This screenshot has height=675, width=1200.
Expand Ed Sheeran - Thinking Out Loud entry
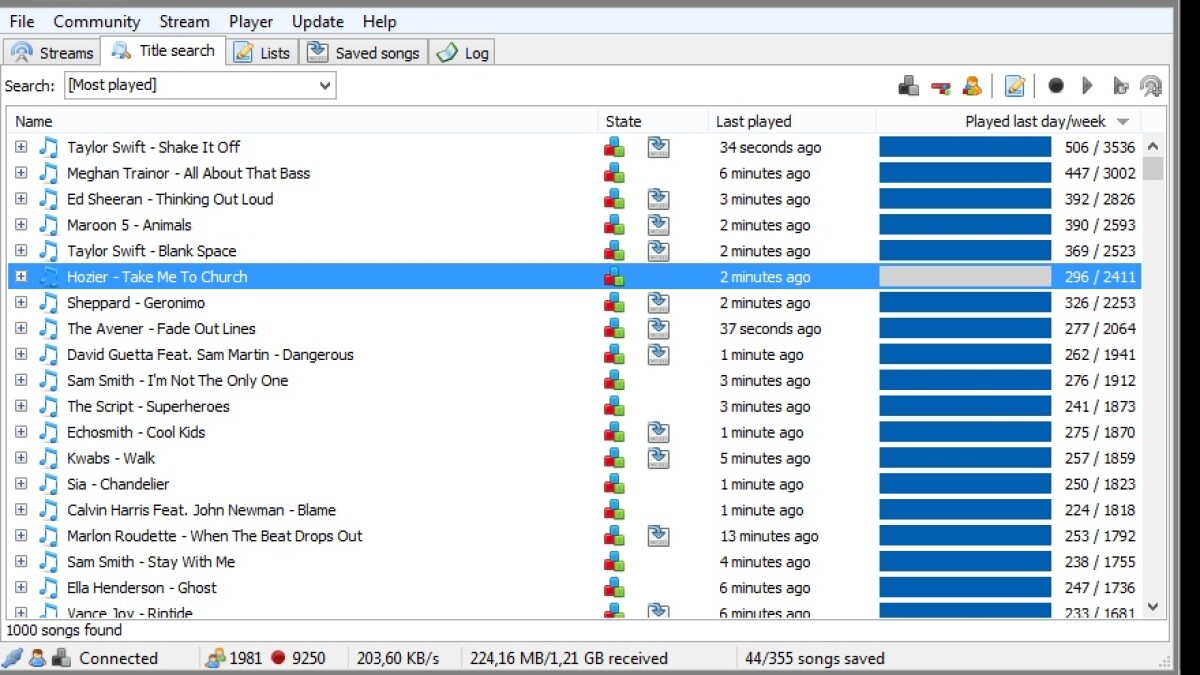[x=21, y=199]
